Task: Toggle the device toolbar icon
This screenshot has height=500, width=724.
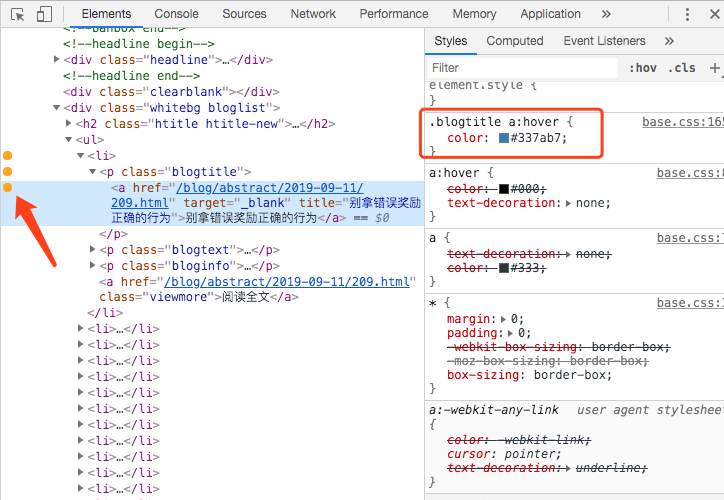Action: click(44, 14)
